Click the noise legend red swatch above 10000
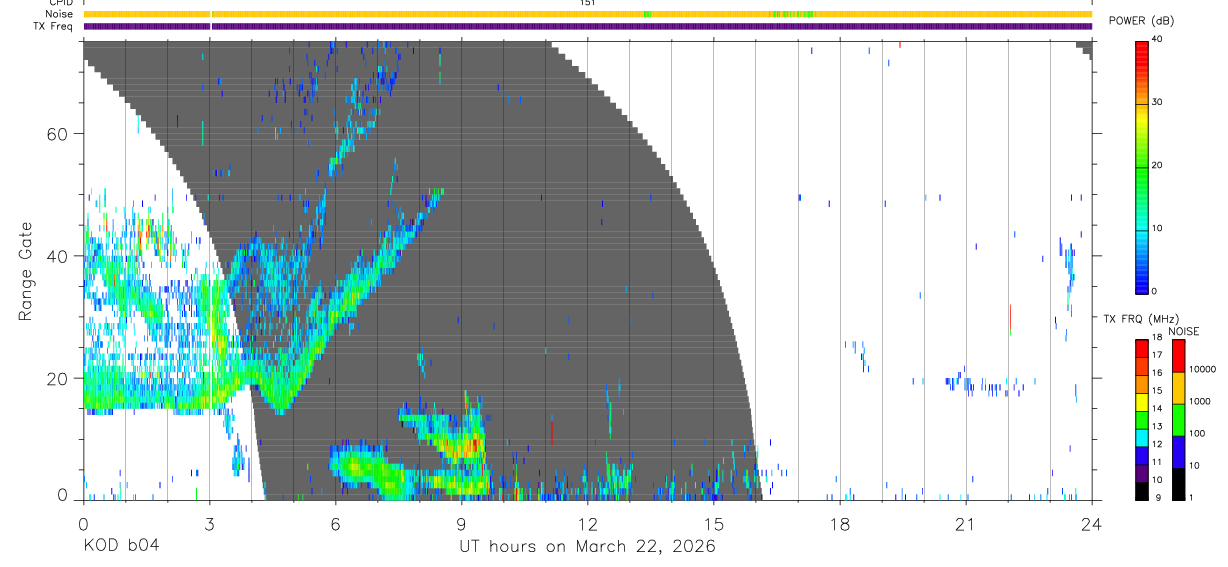This screenshot has width=1228, height=567. coord(1178,356)
